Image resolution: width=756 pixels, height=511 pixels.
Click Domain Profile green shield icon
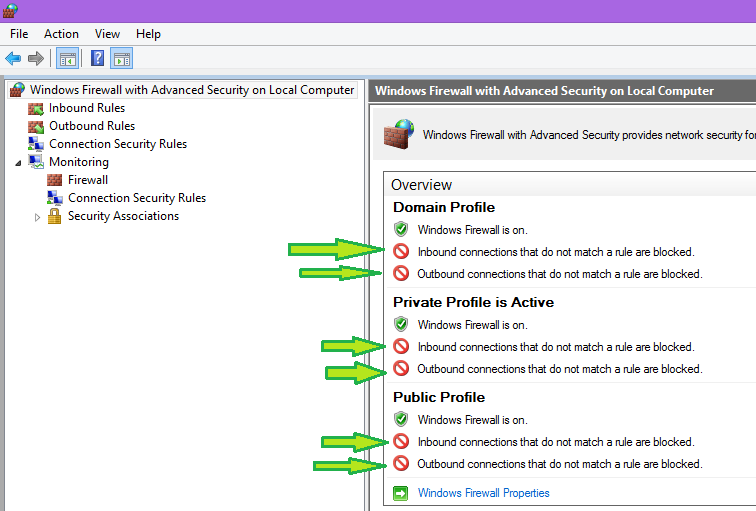[x=401, y=229]
